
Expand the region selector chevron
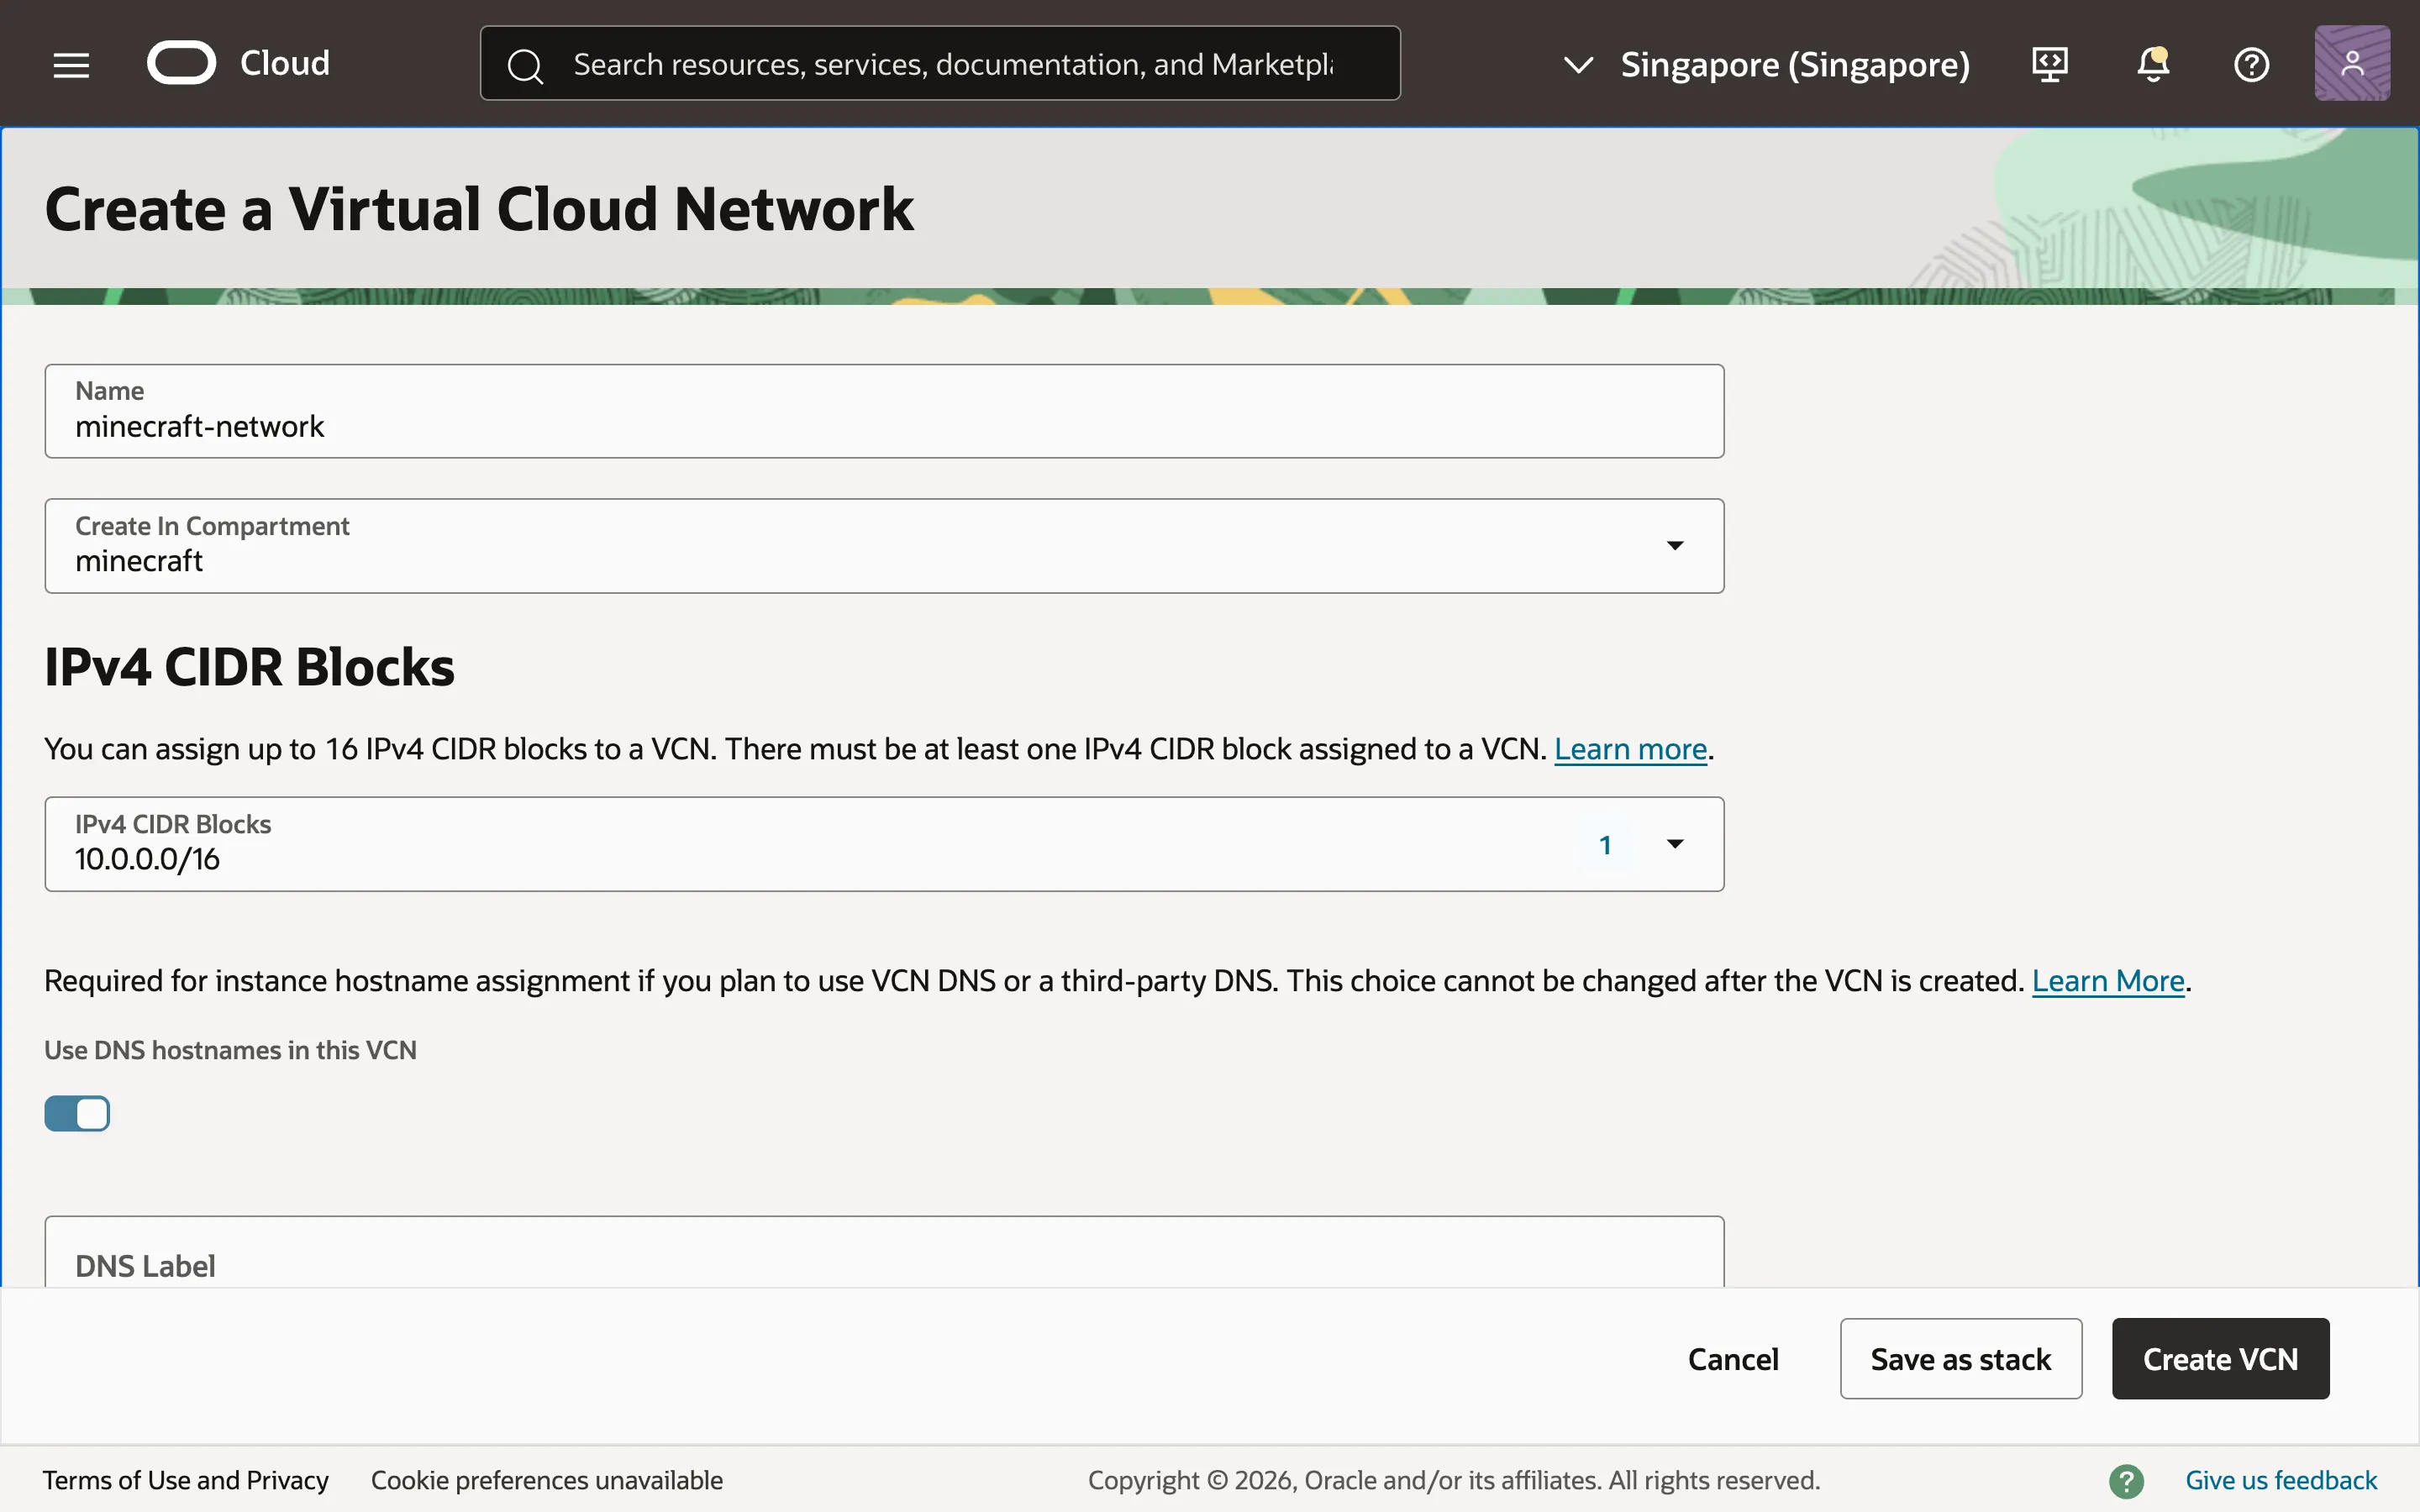(x=1578, y=65)
